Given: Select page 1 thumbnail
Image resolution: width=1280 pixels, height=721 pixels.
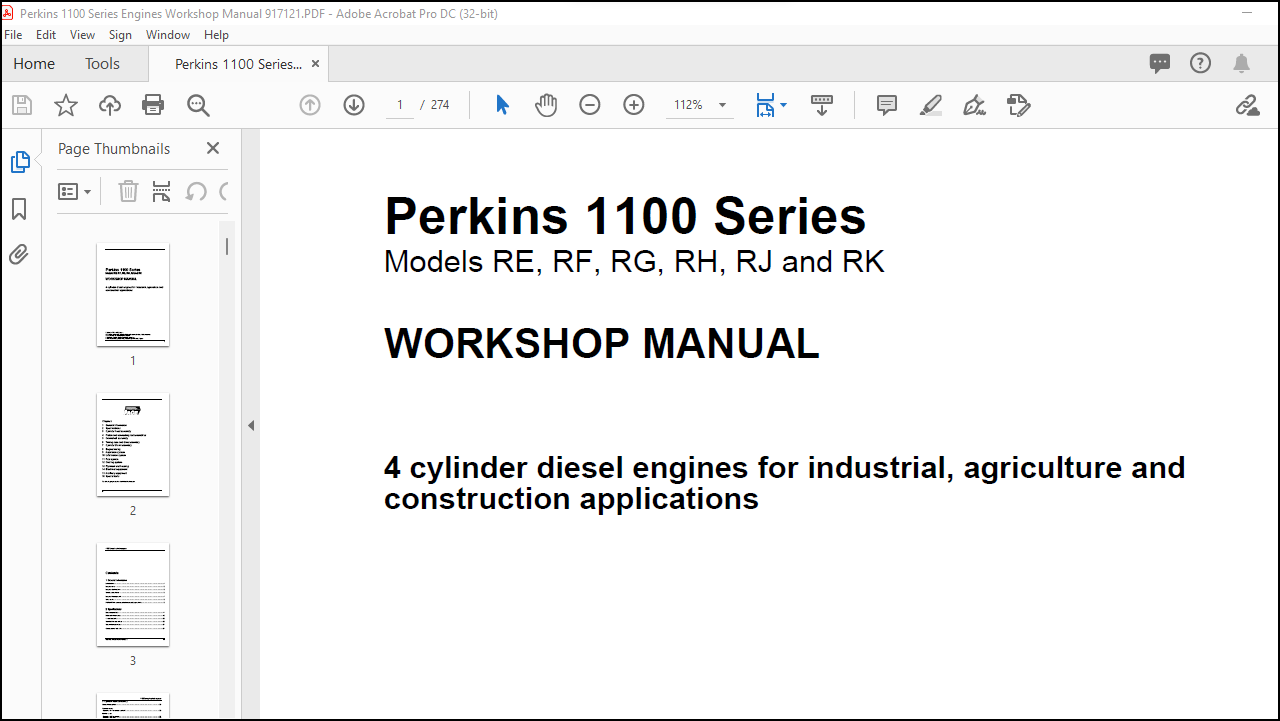Looking at the screenshot, I should (x=133, y=294).
